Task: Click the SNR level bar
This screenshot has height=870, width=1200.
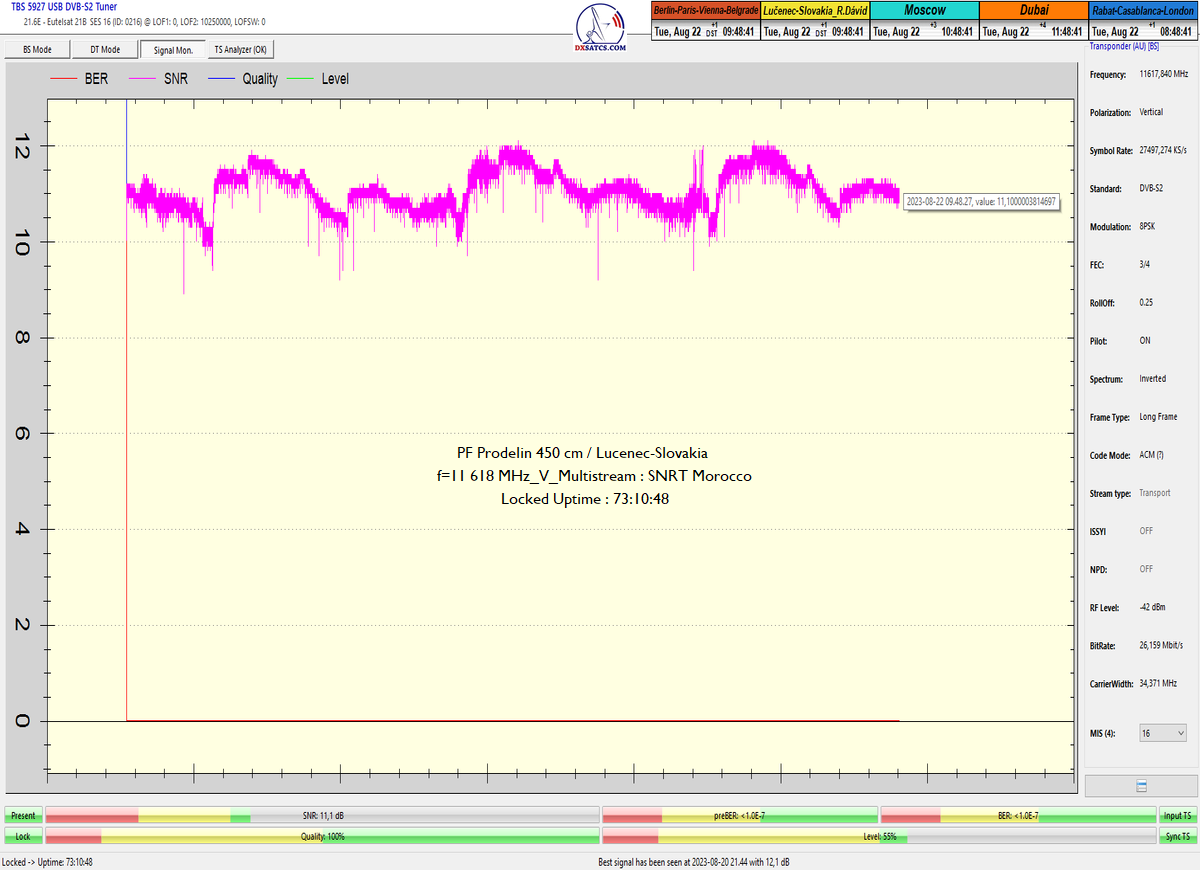Action: point(322,816)
